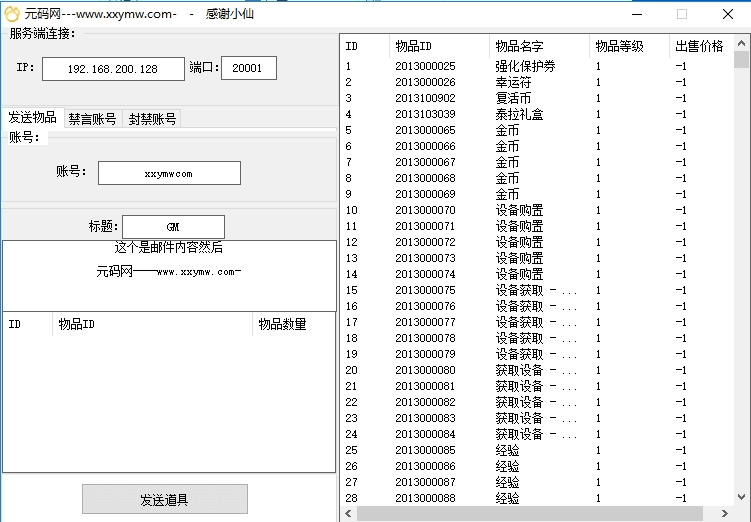Click vertical scrollbar down arrow
Image resolution: width=751 pixels, height=522 pixels.
[741, 497]
